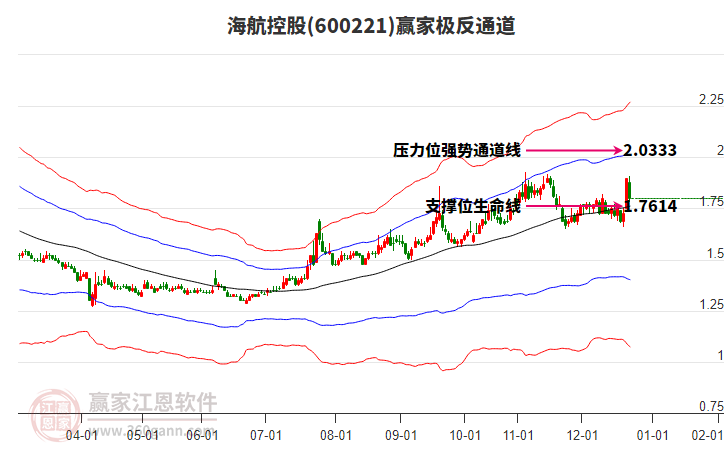
Task: Select the 压力位强势通道线 label
Action: [x=457, y=150]
